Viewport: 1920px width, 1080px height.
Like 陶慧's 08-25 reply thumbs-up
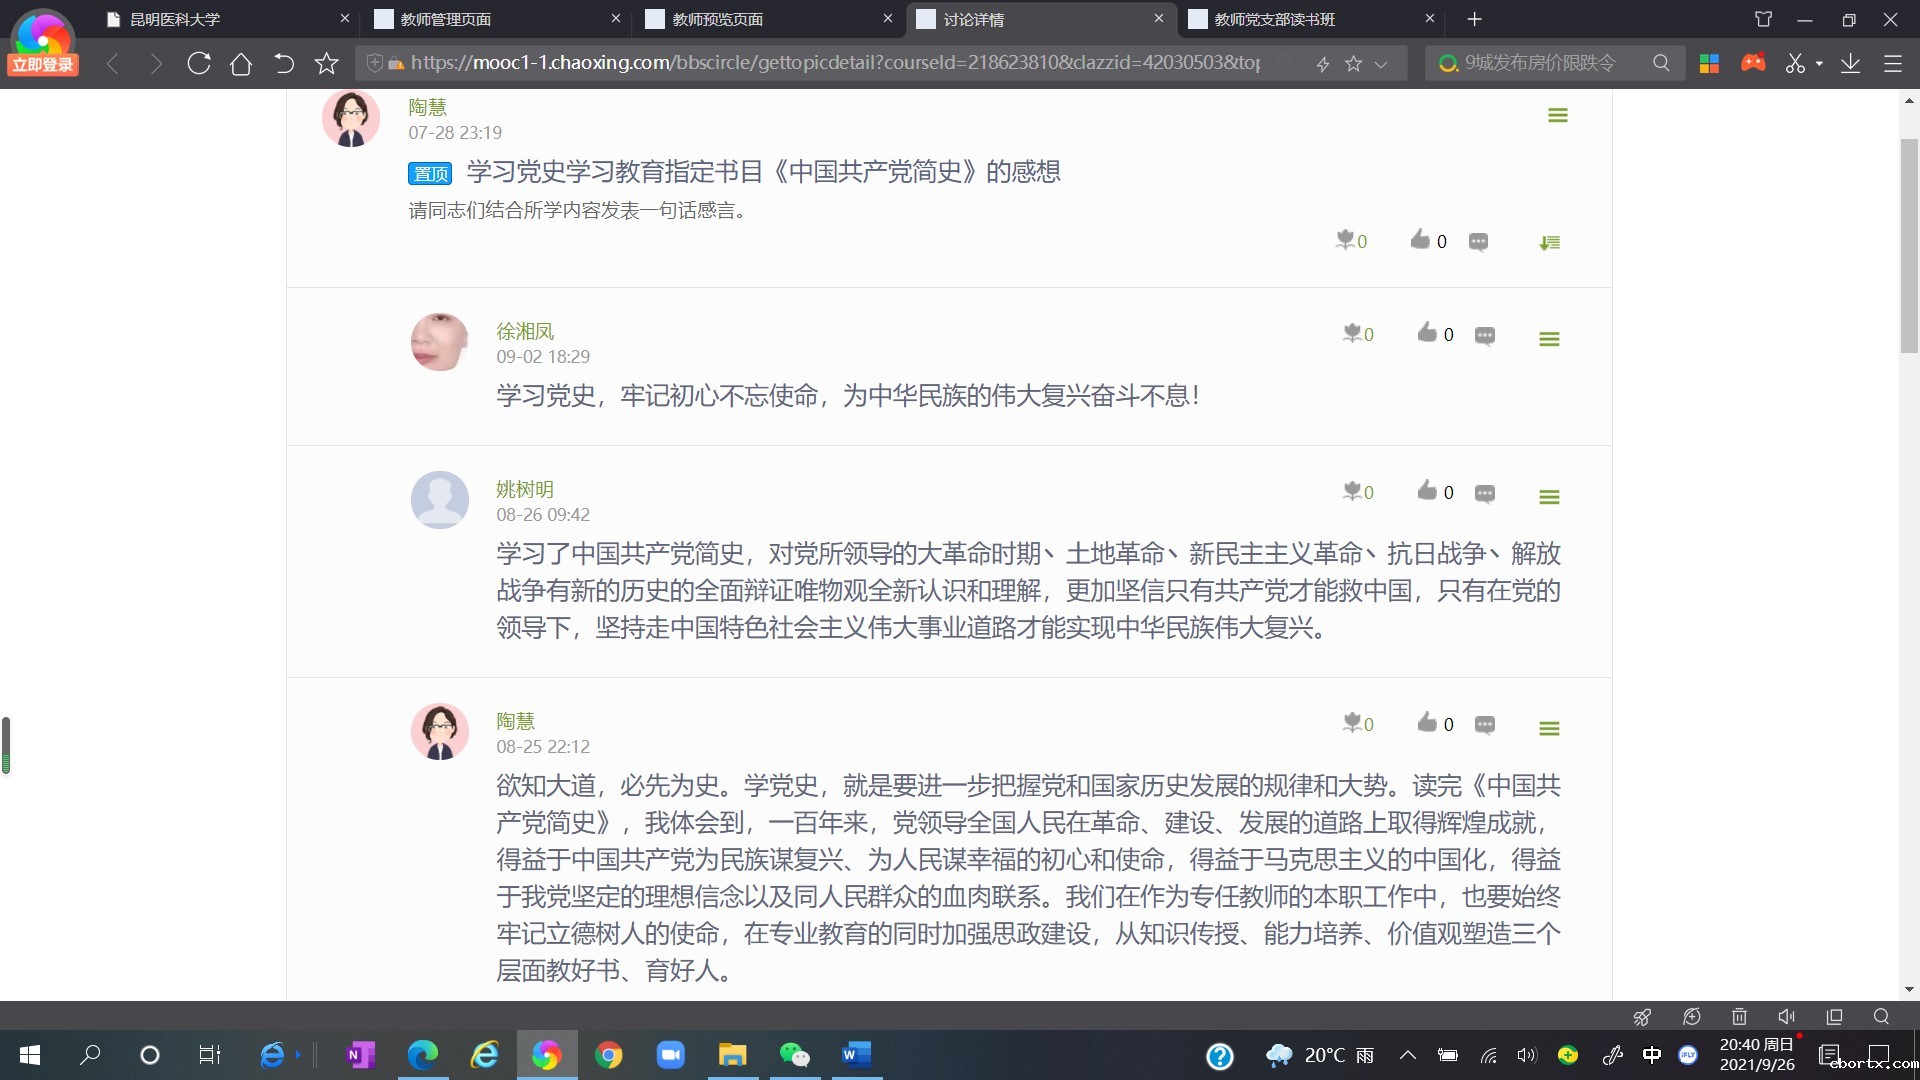coord(1427,723)
